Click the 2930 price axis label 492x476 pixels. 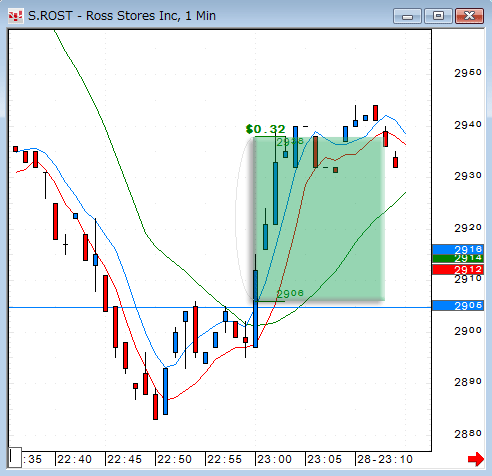coord(468,176)
